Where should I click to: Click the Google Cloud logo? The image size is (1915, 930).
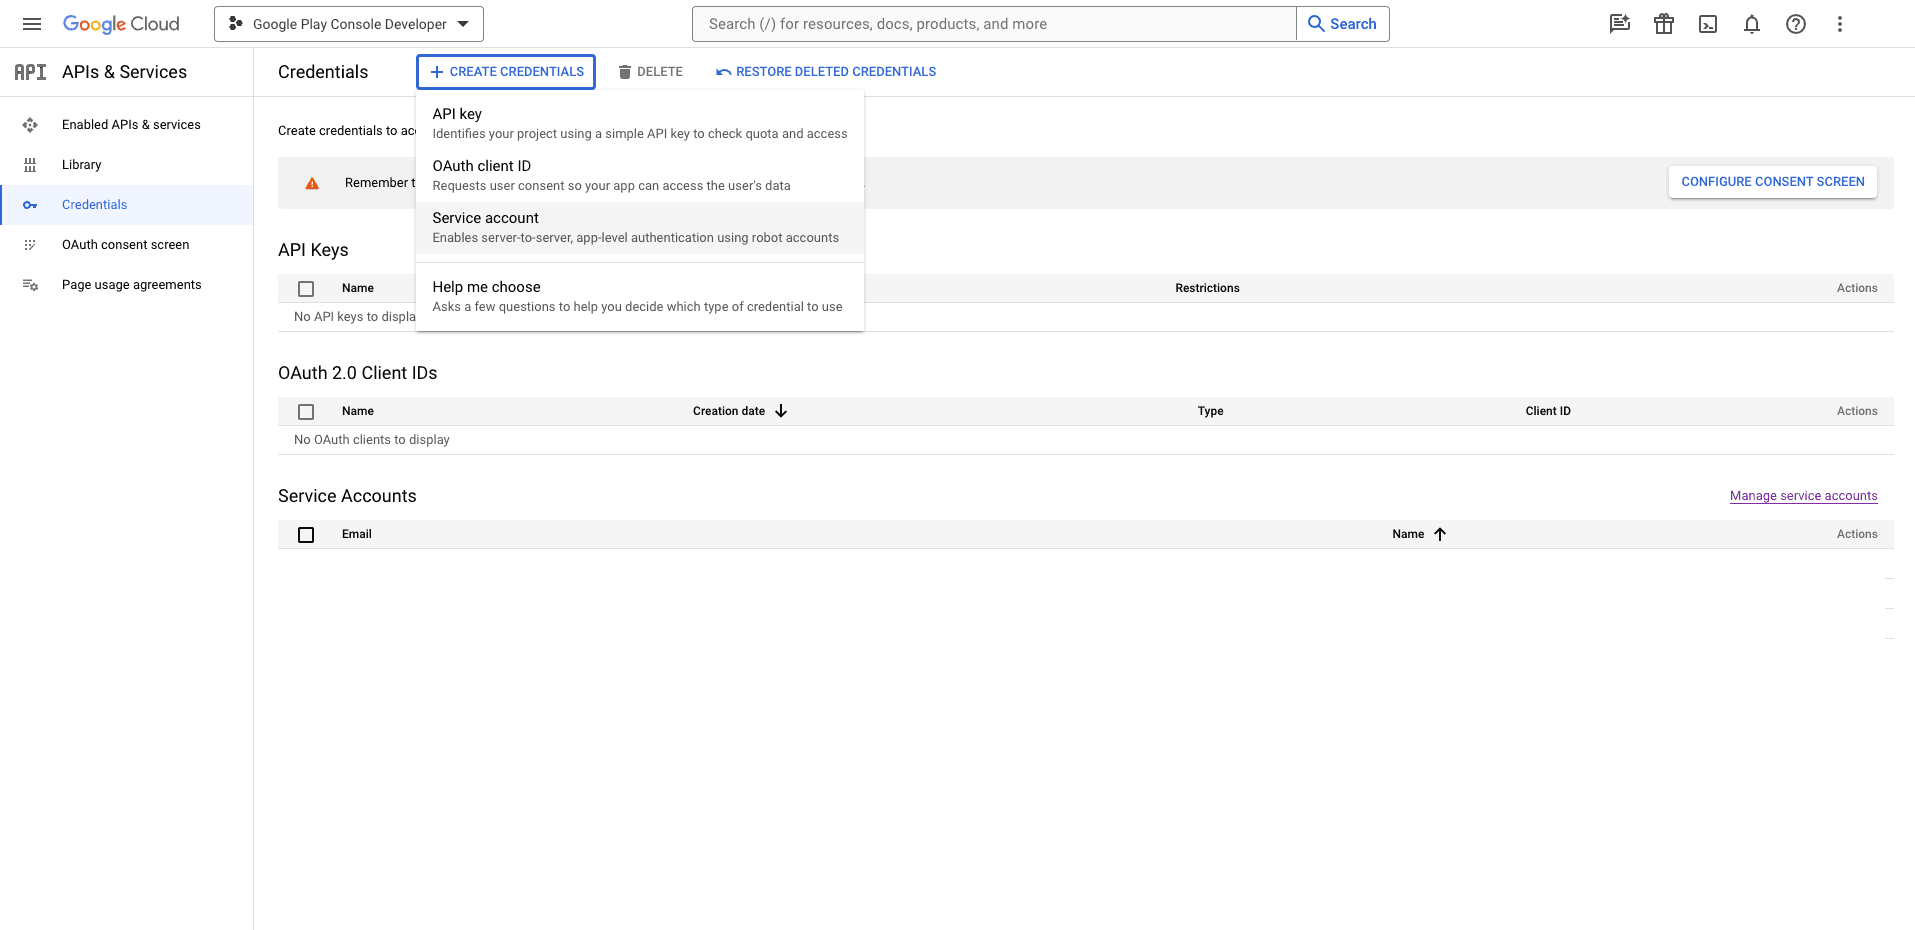[x=121, y=24]
